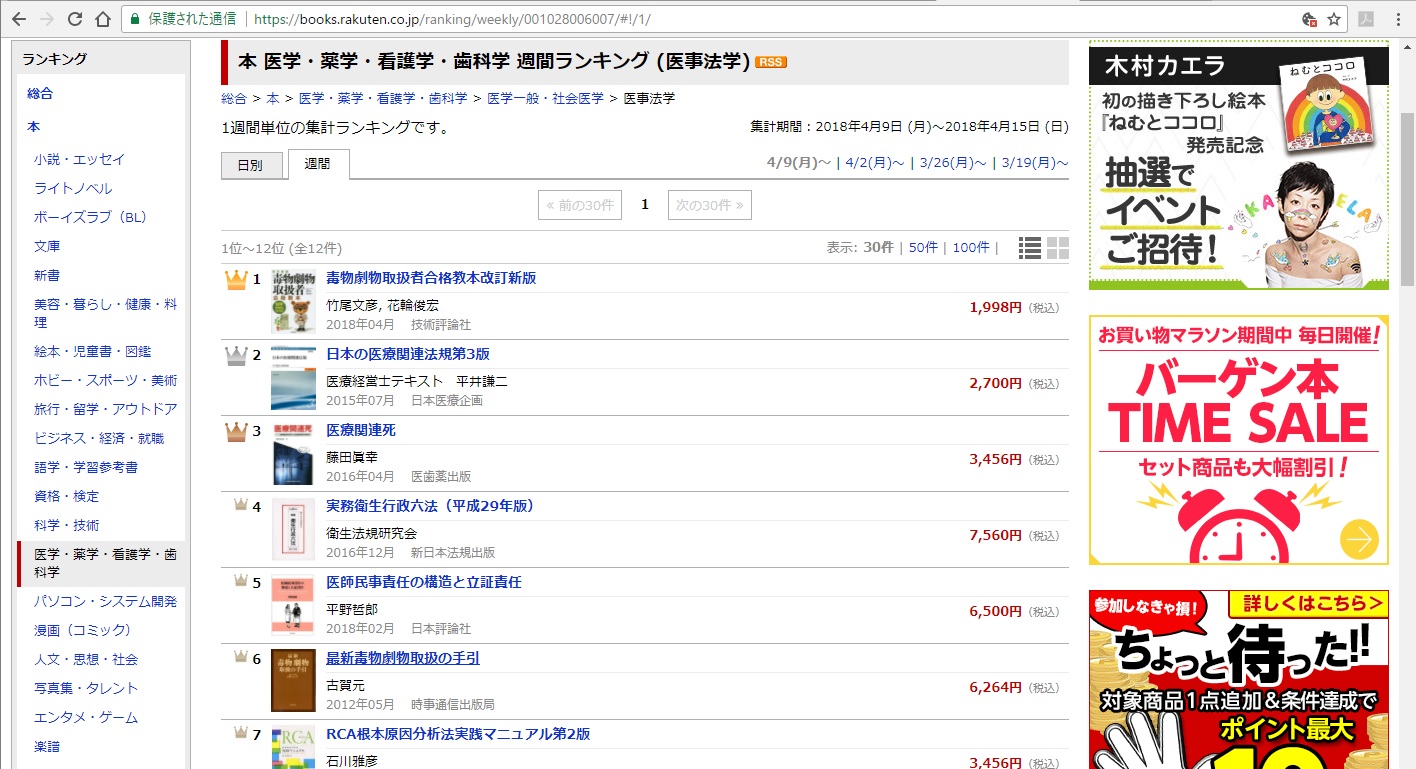Open sidebar 漫画（コミック） category

coord(82,630)
